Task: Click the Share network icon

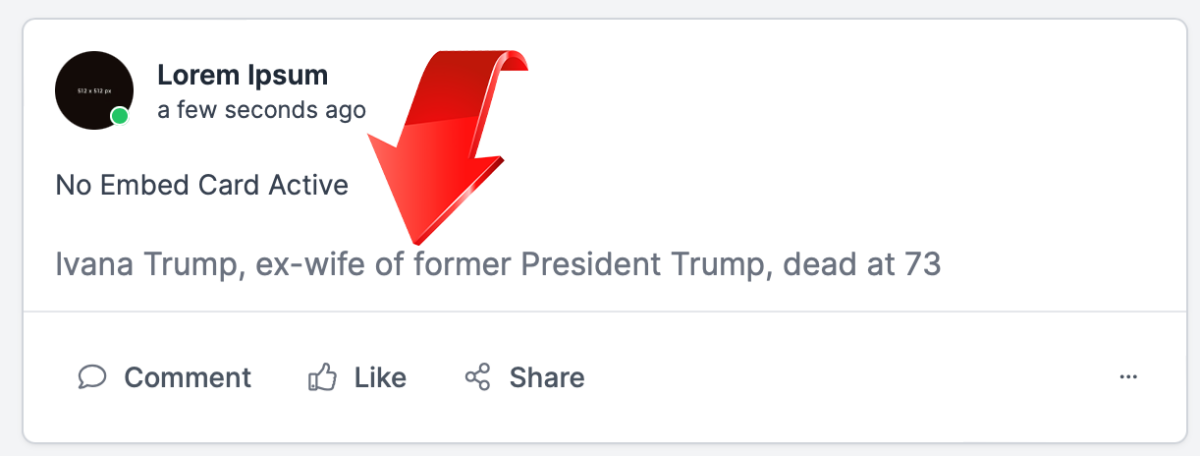Action: (x=478, y=377)
